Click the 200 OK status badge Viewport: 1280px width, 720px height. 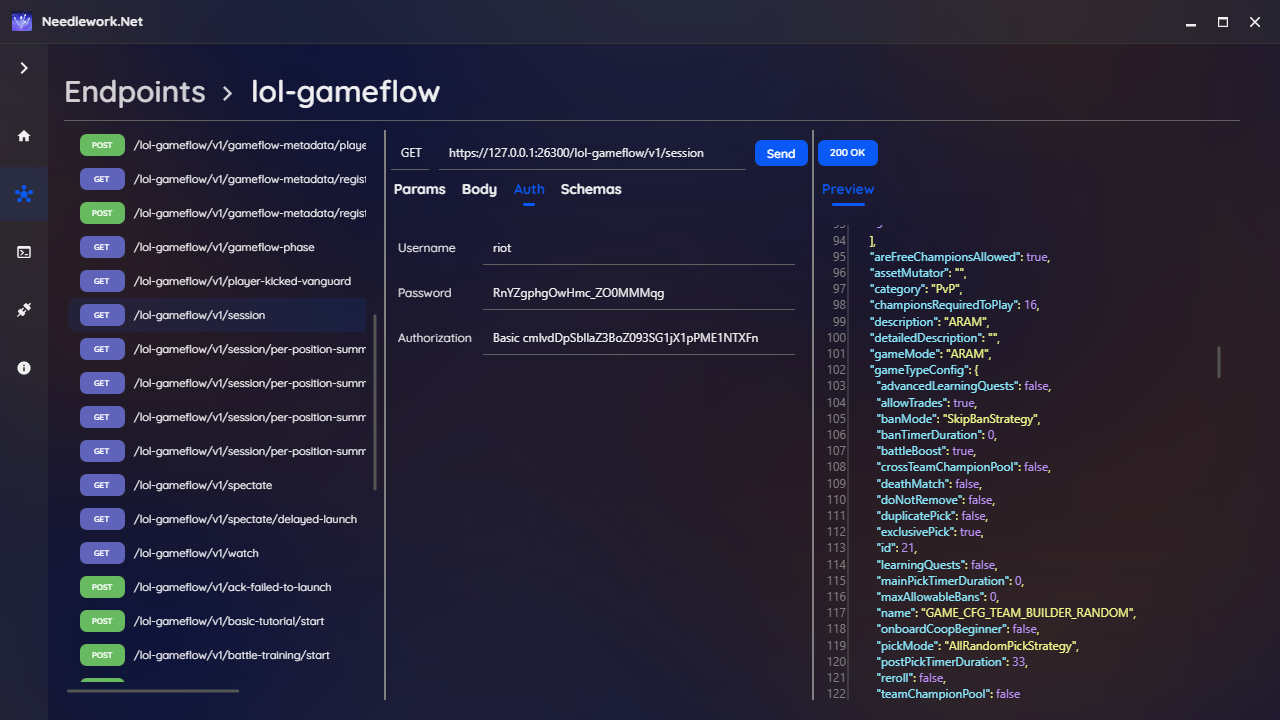tap(847, 152)
